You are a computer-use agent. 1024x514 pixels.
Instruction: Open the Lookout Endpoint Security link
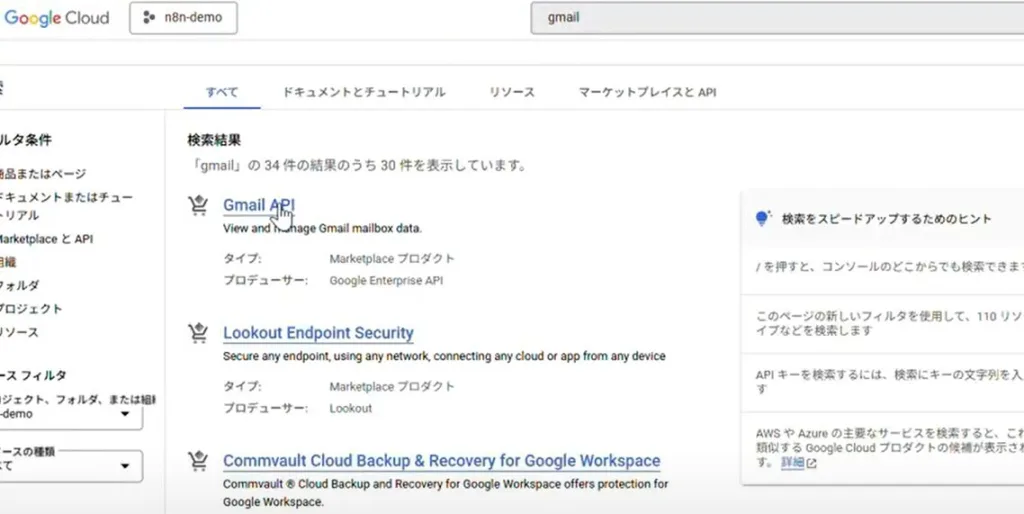[318, 333]
